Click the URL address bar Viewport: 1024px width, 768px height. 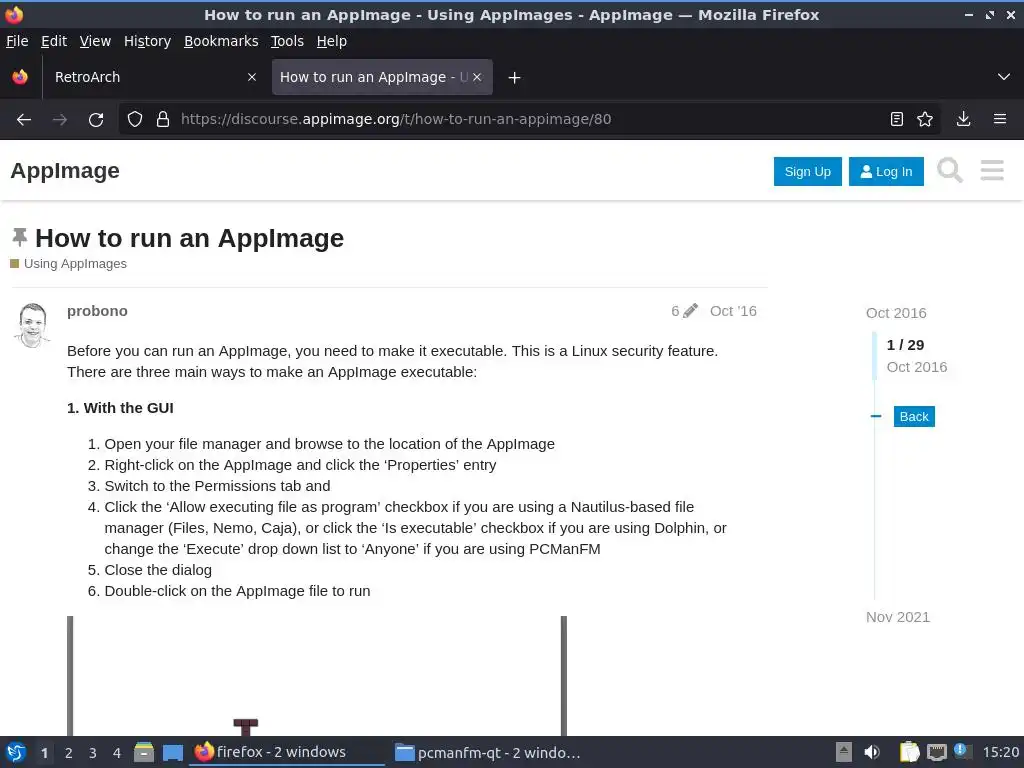coord(529,120)
